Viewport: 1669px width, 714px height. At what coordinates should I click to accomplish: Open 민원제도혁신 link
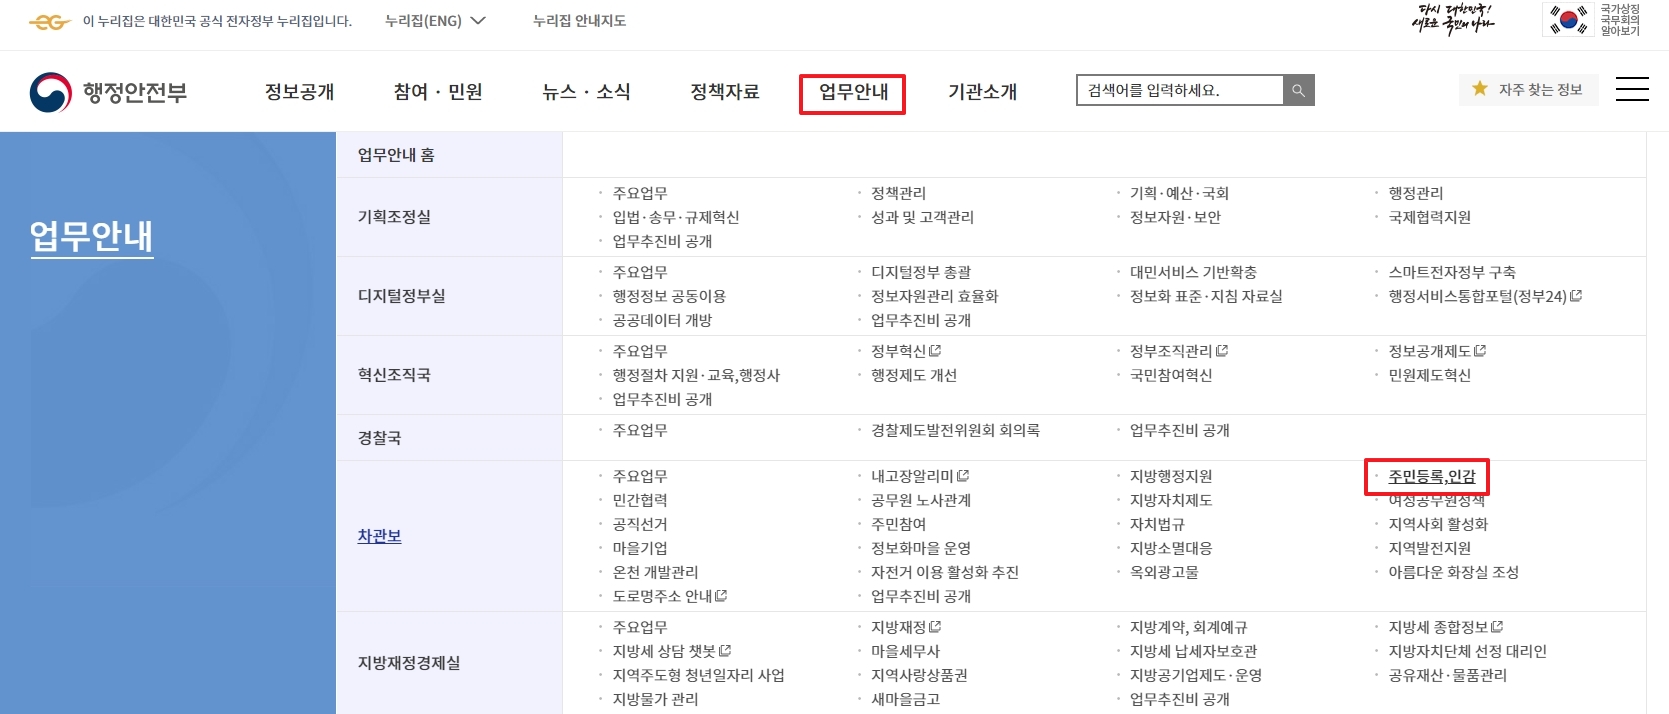(x=1429, y=375)
